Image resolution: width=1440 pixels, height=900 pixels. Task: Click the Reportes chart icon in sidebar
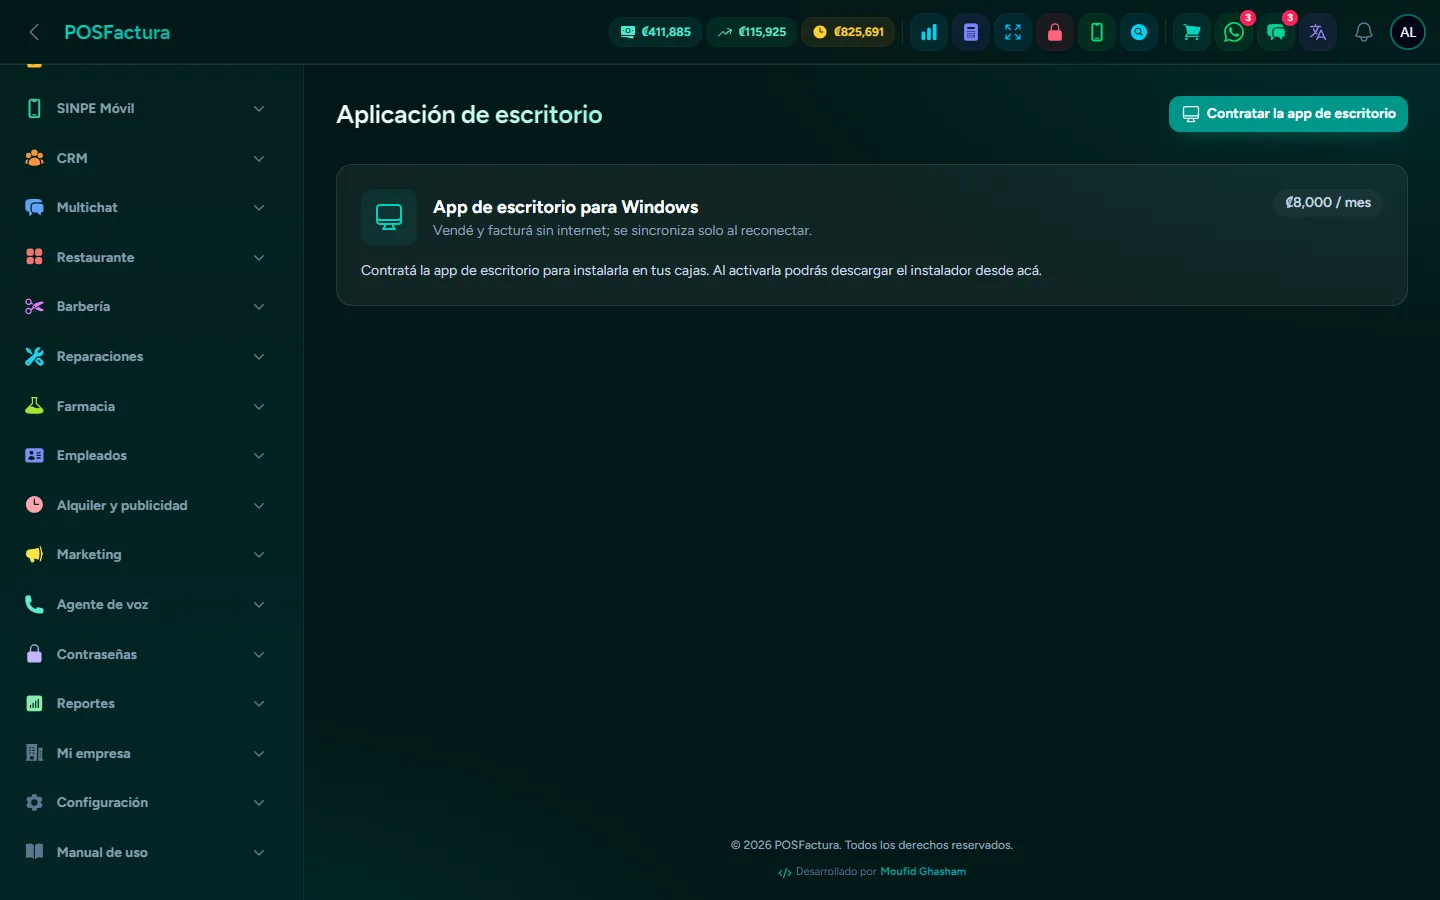(34, 704)
